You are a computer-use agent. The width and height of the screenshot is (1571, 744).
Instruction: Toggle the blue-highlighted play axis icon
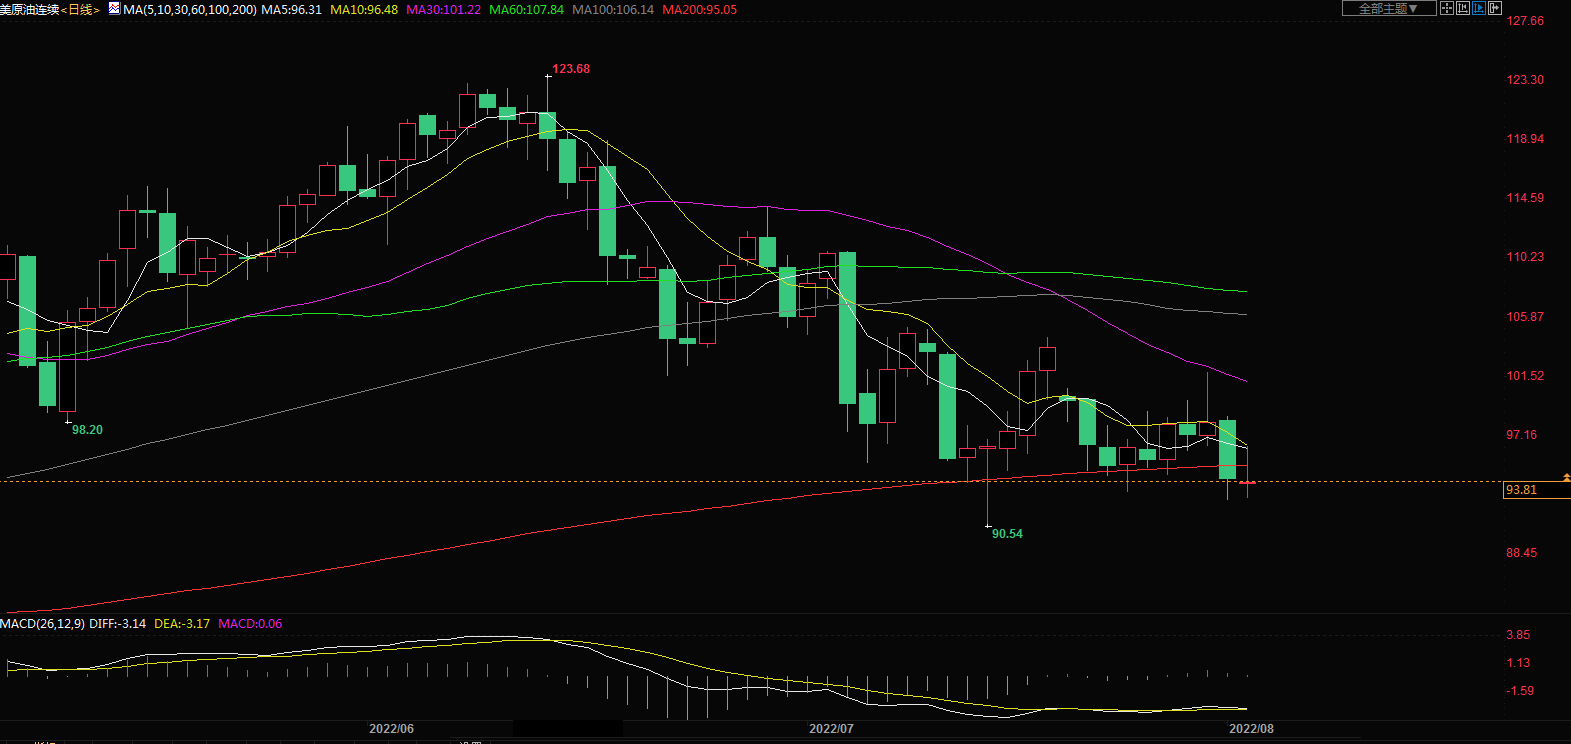[x=1479, y=8]
